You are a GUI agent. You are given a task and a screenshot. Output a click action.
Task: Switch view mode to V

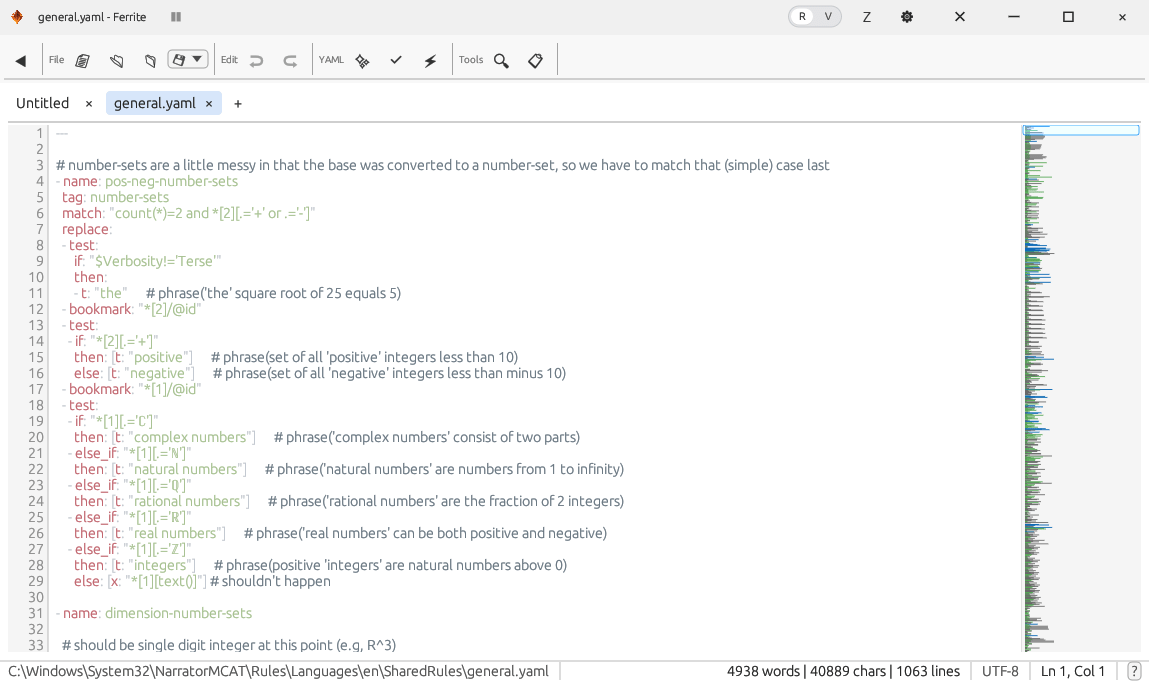coord(828,17)
